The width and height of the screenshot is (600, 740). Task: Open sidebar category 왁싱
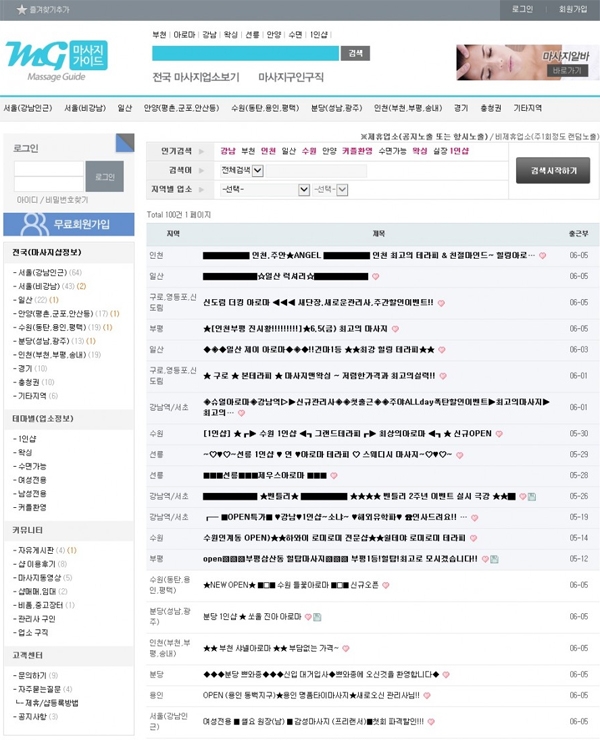coord(25,453)
